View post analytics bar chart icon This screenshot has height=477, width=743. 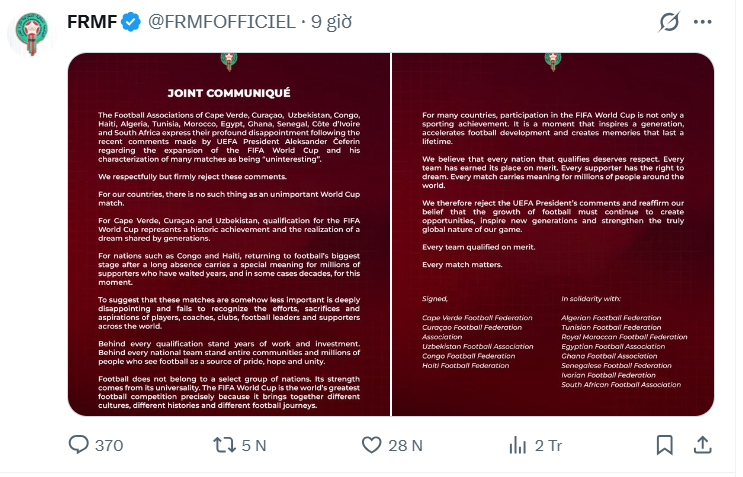point(517,445)
